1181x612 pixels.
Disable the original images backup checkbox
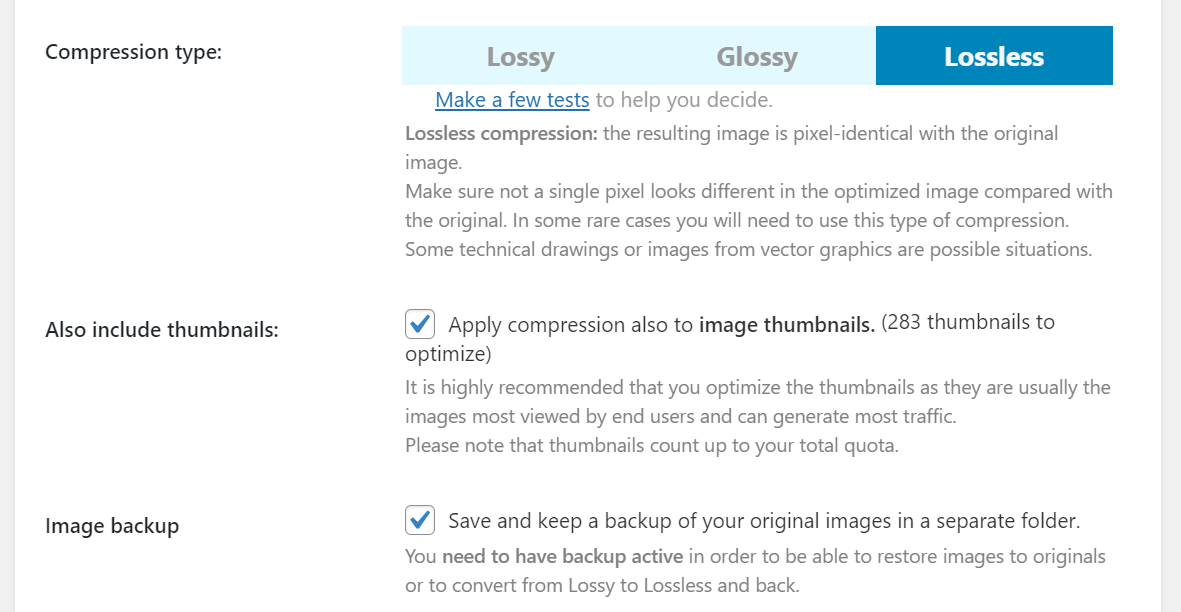coord(420,521)
